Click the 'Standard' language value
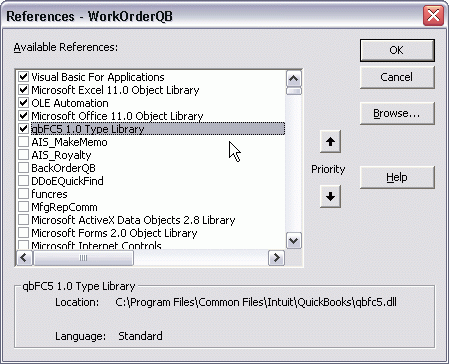This screenshot has width=449, height=364. click(140, 336)
